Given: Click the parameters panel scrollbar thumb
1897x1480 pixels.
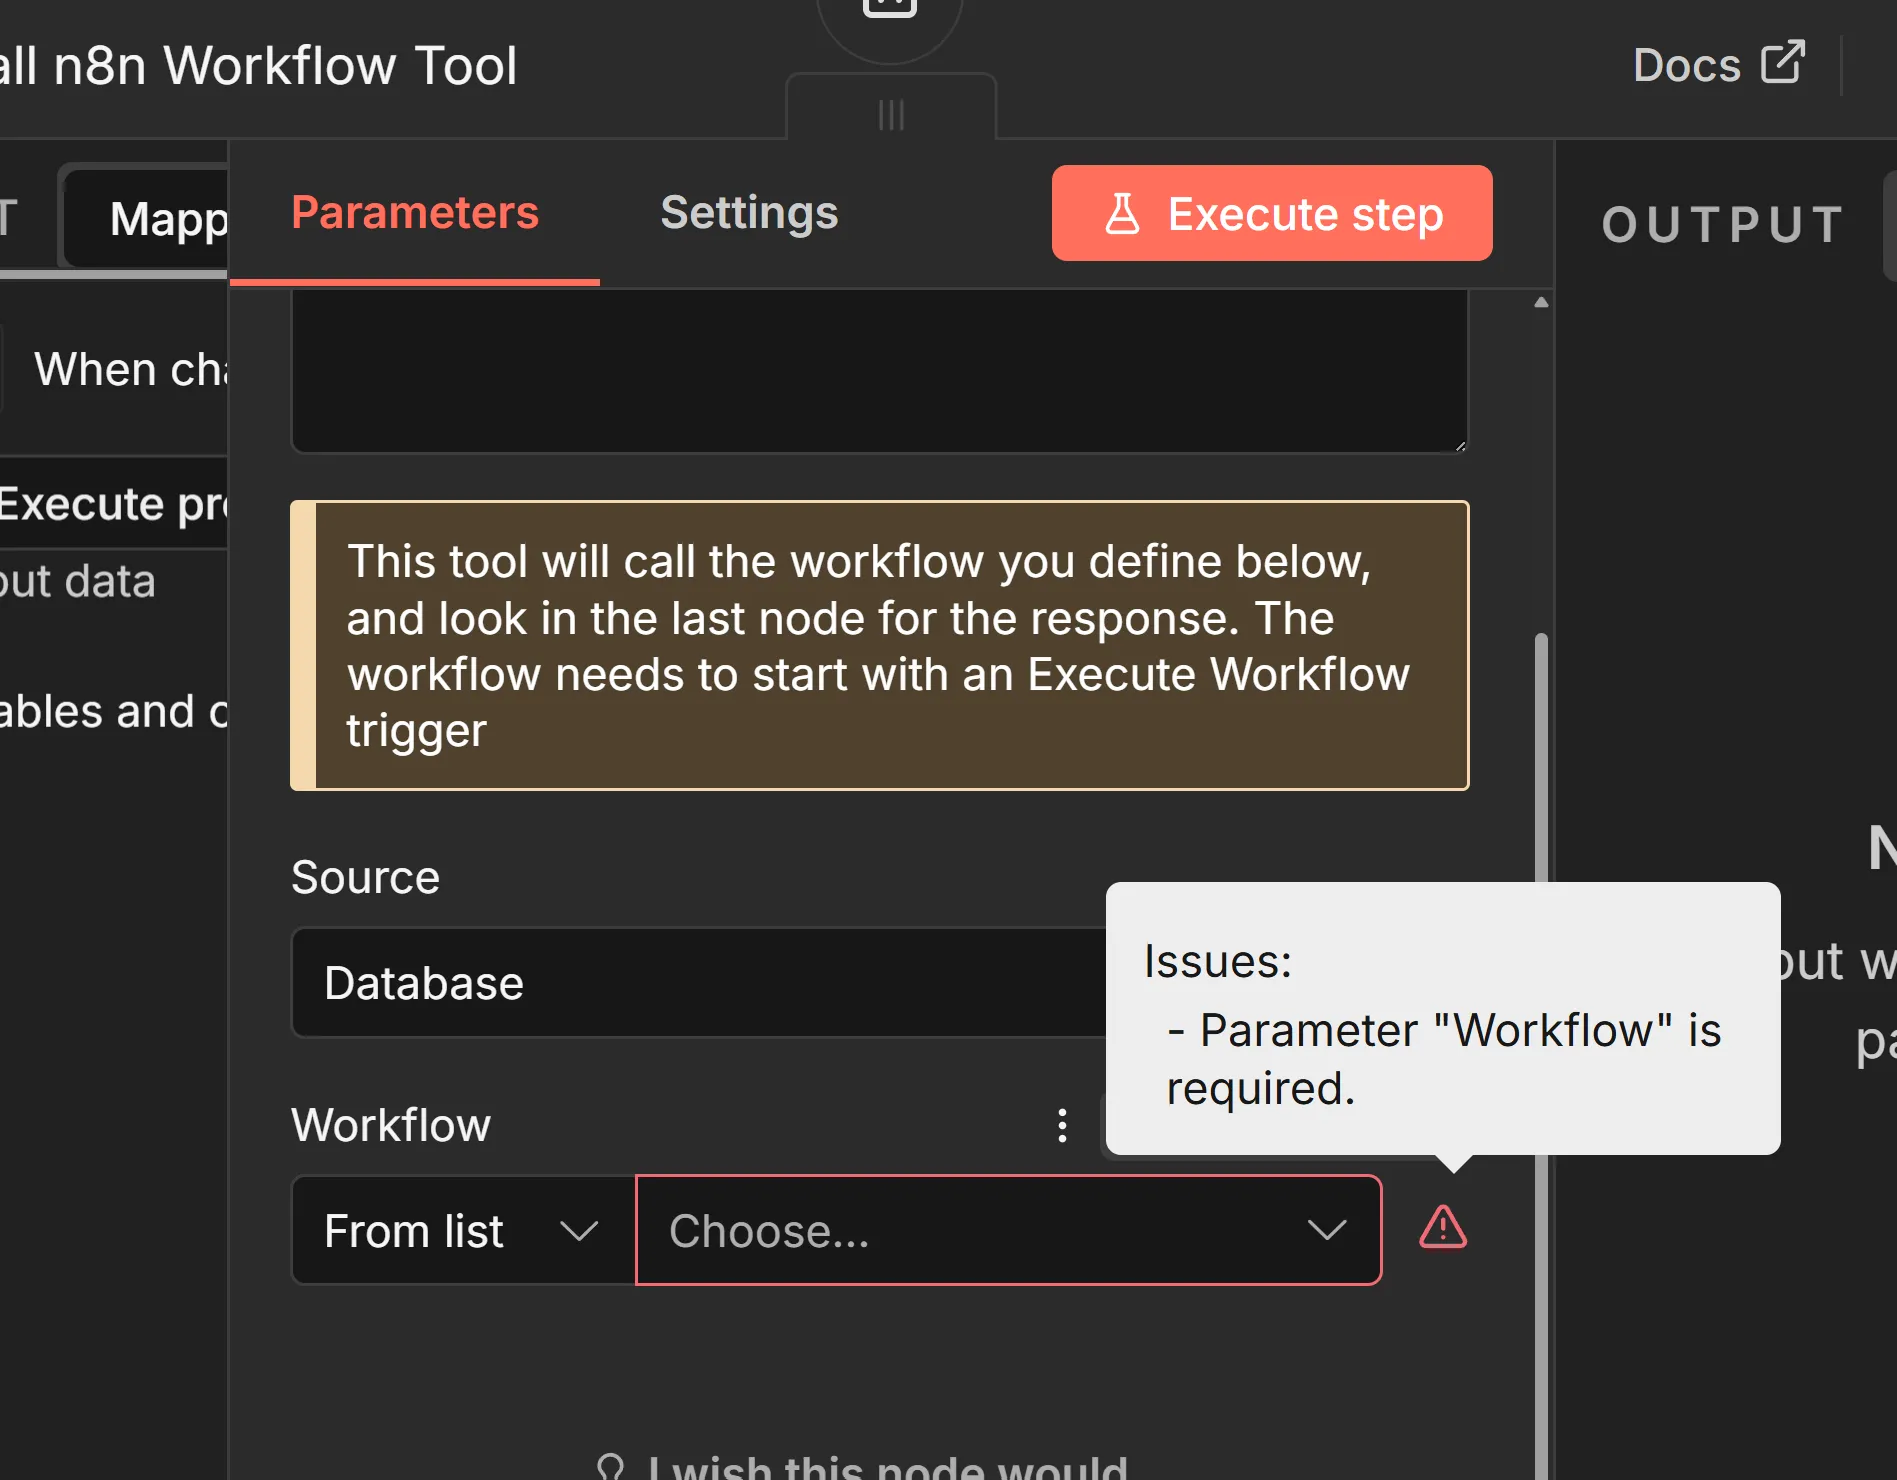Looking at the screenshot, I should (x=1541, y=760).
